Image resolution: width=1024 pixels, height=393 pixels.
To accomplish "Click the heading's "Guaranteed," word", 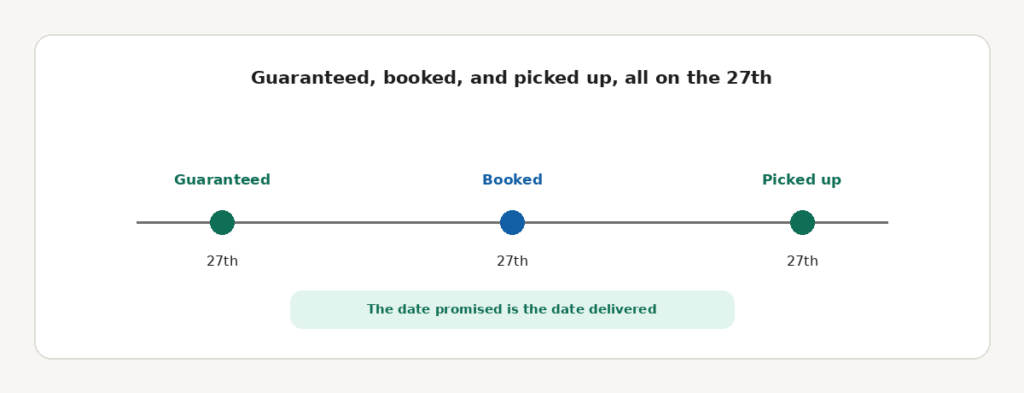I will (314, 78).
